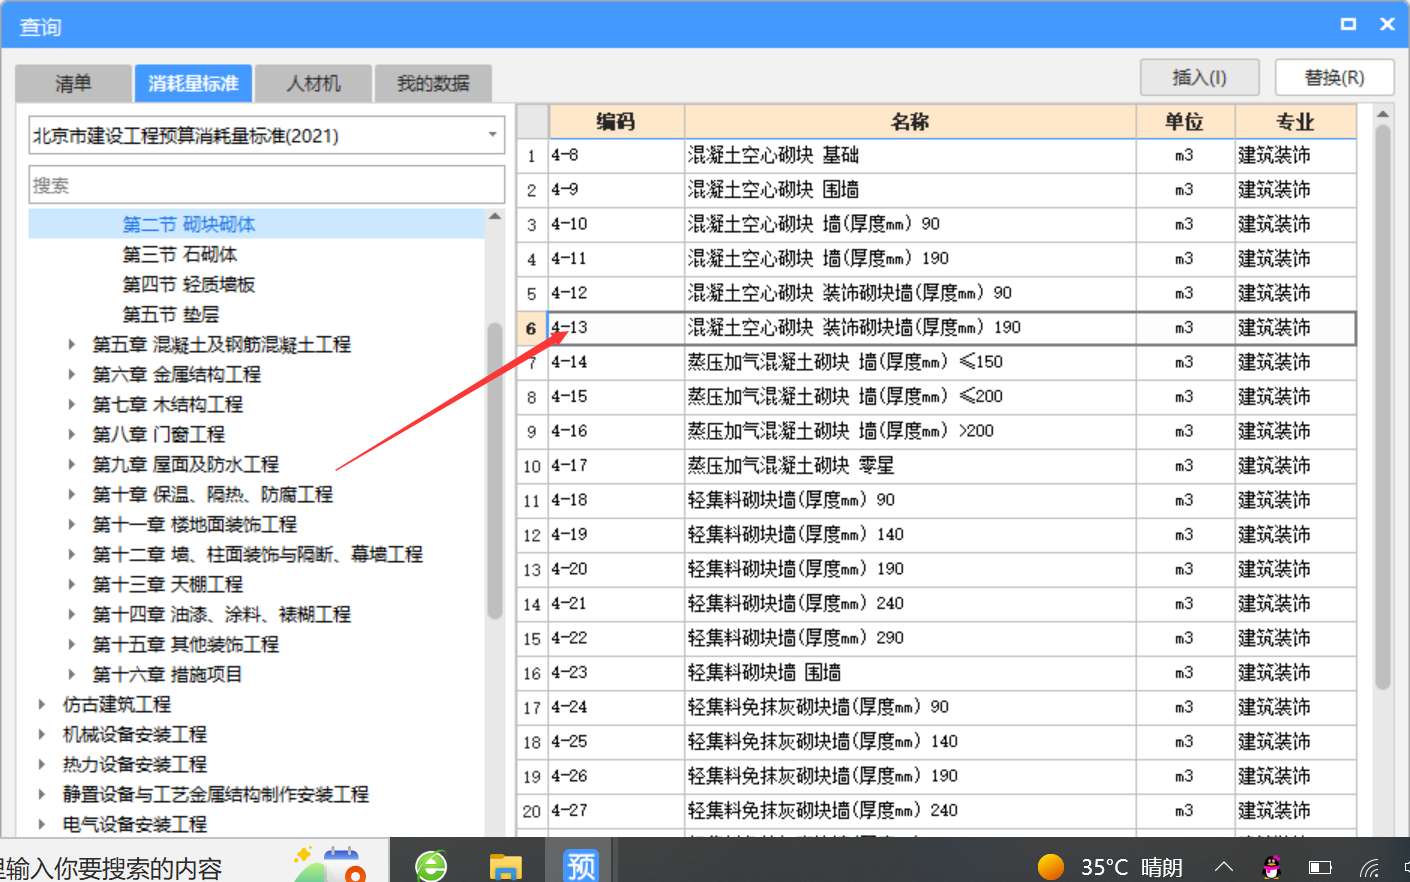Screen dimensions: 1410x882
Task: Expand 第十章 保温、隔热、防腐工程 node
Action: tap(71, 494)
